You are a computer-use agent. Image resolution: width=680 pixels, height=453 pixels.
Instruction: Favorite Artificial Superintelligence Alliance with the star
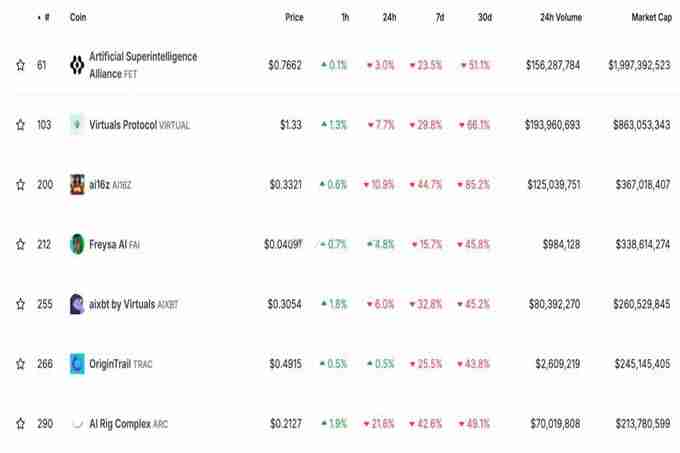[20, 65]
